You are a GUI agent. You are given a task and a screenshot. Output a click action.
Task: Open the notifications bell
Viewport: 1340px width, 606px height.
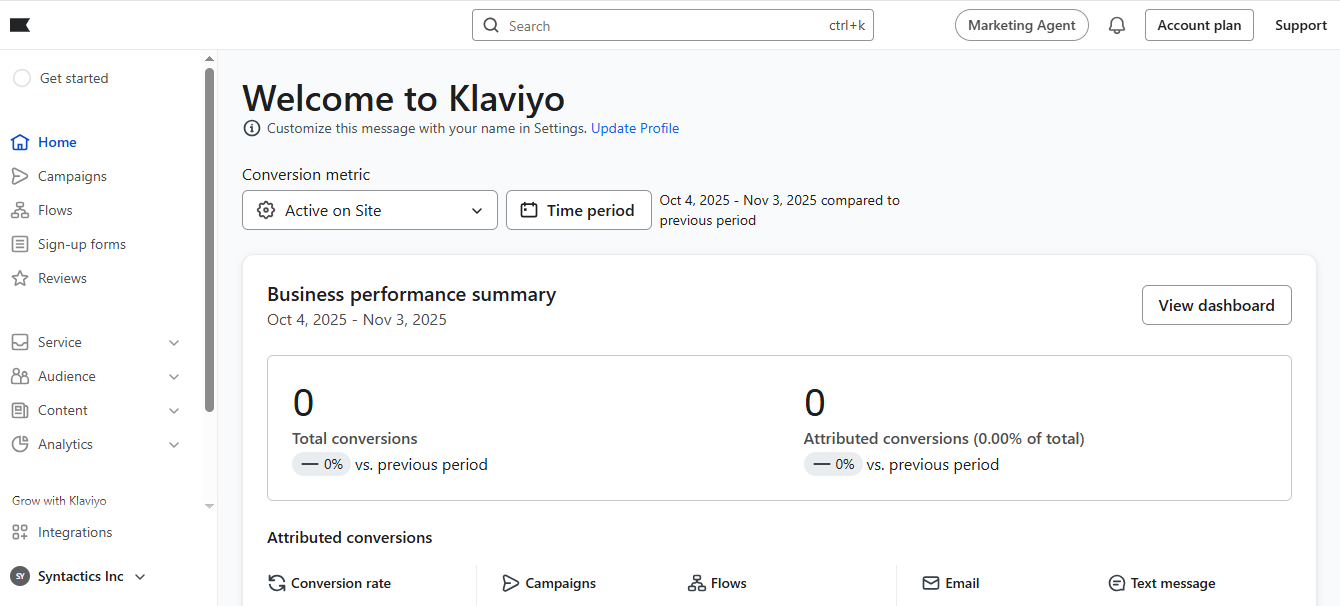pyautogui.click(x=1117, y=26)
